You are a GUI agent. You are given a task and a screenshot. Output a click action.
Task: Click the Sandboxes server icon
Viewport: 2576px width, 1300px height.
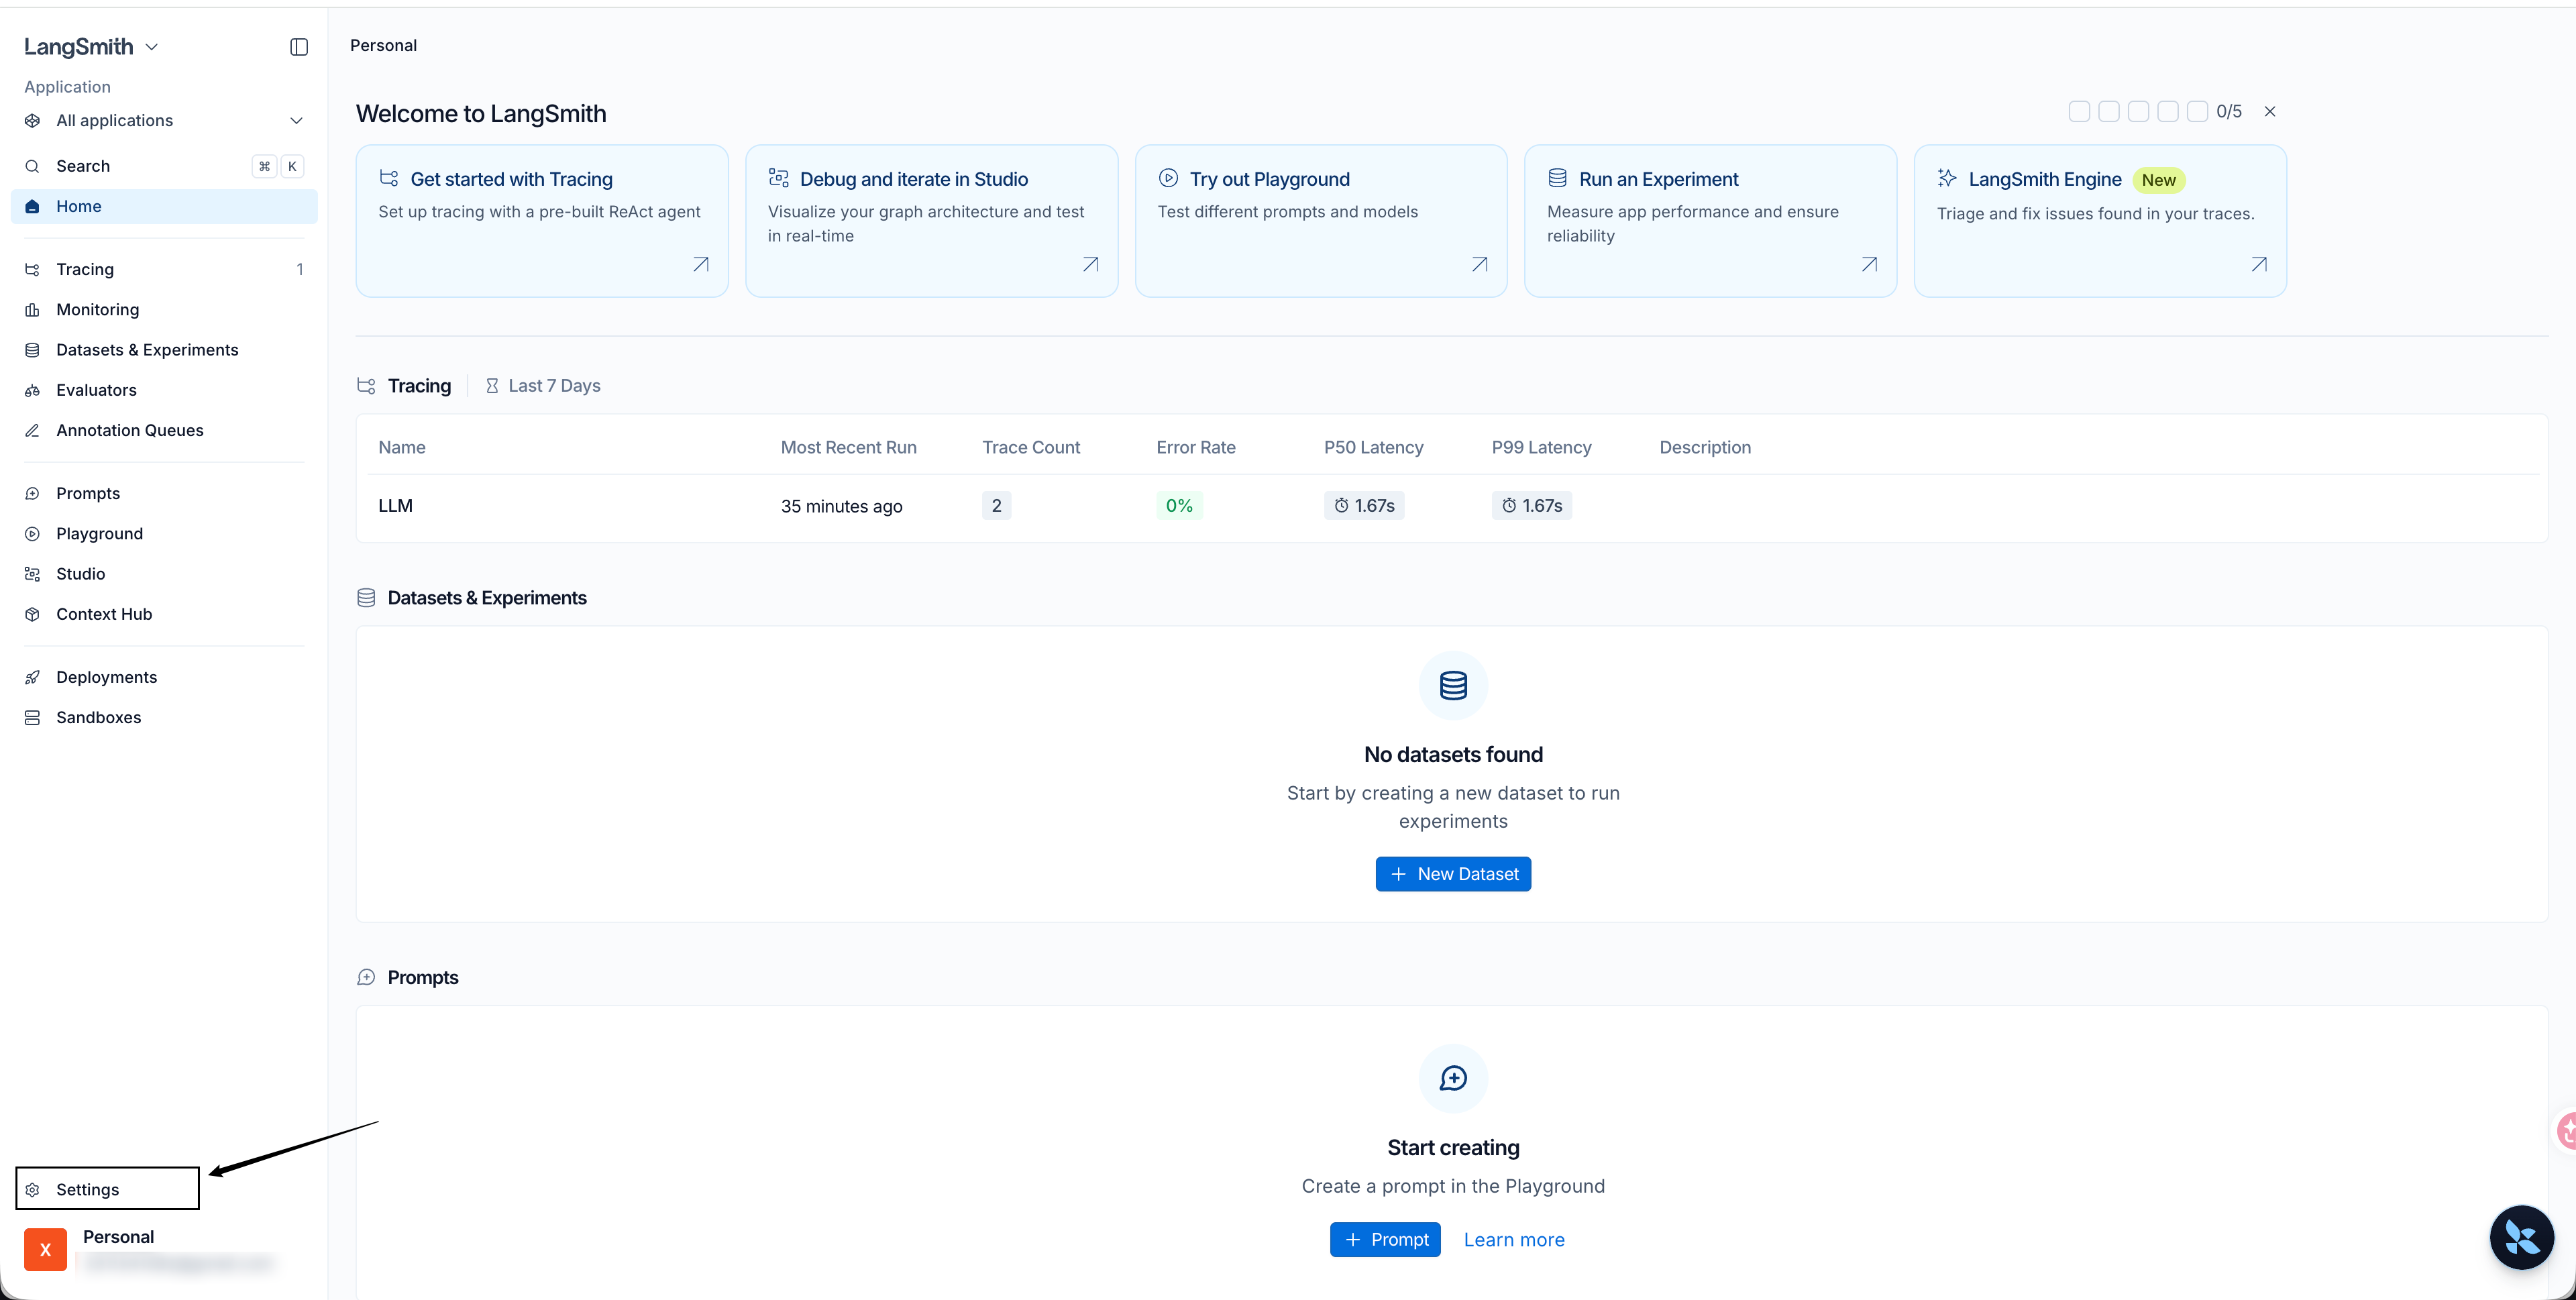(32, 718)
